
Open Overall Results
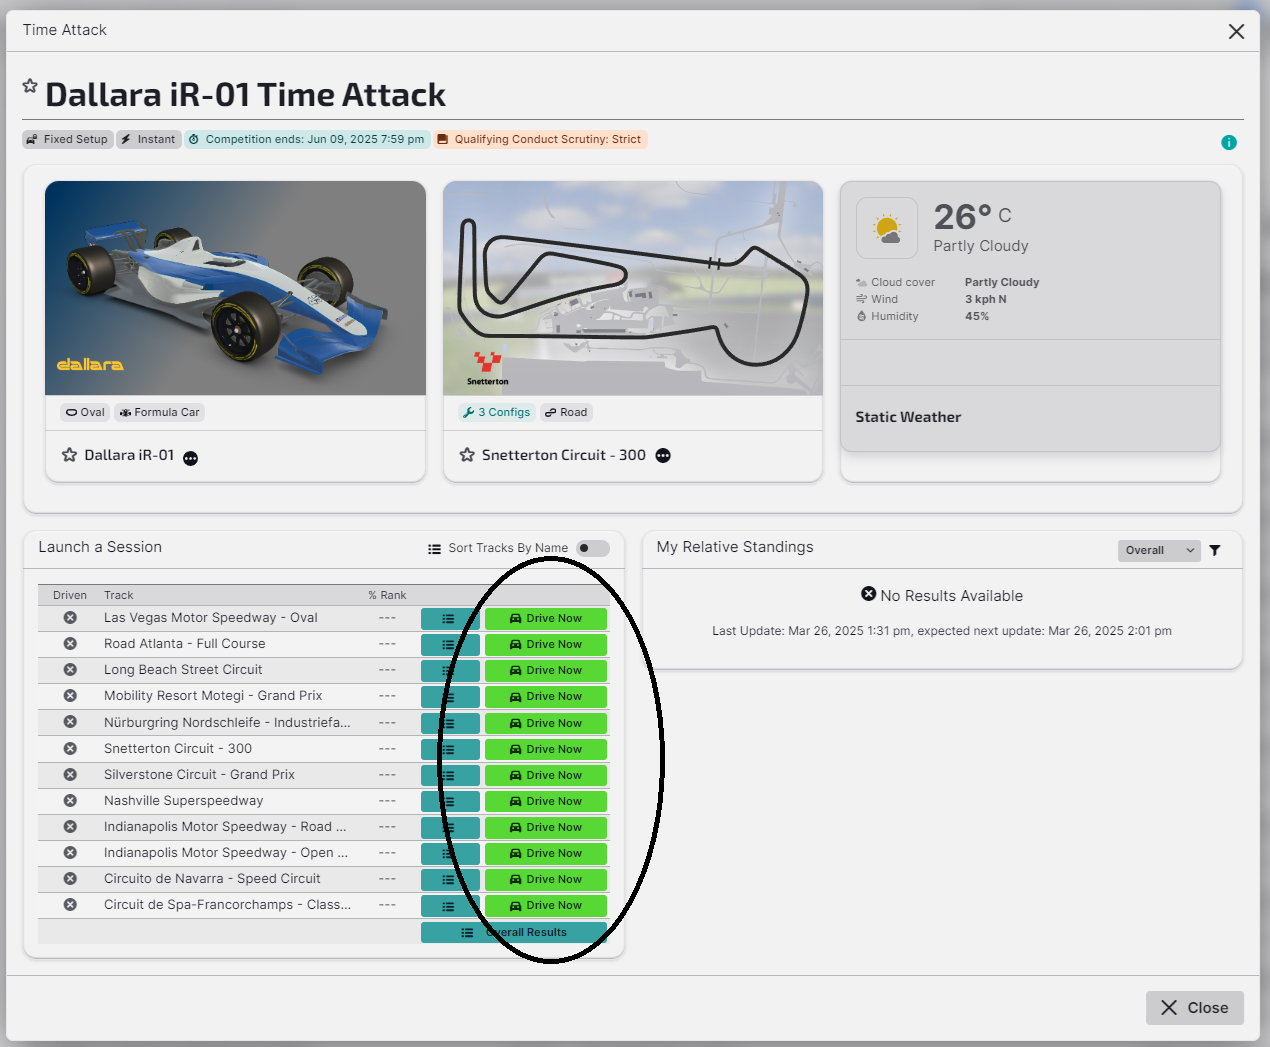pyautogui.click(x=514, y=933)
